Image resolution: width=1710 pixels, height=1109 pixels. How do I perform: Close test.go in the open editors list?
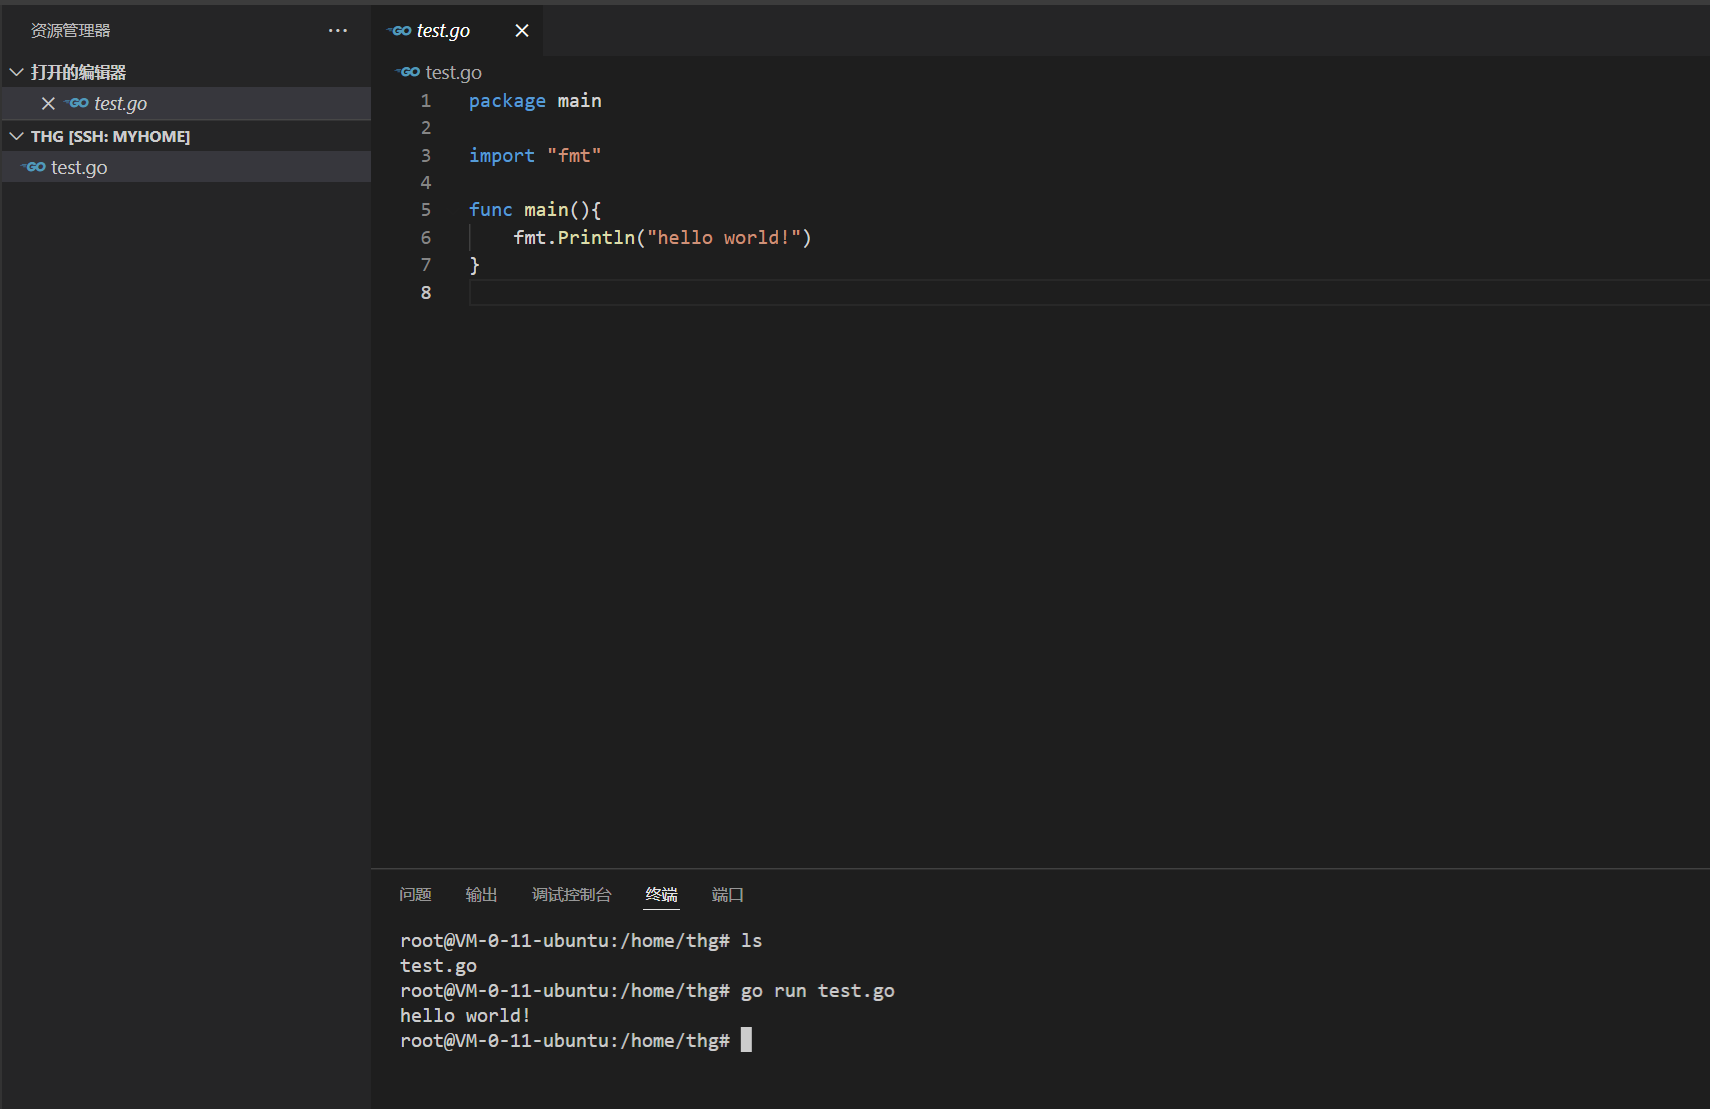tap(48, 103)
